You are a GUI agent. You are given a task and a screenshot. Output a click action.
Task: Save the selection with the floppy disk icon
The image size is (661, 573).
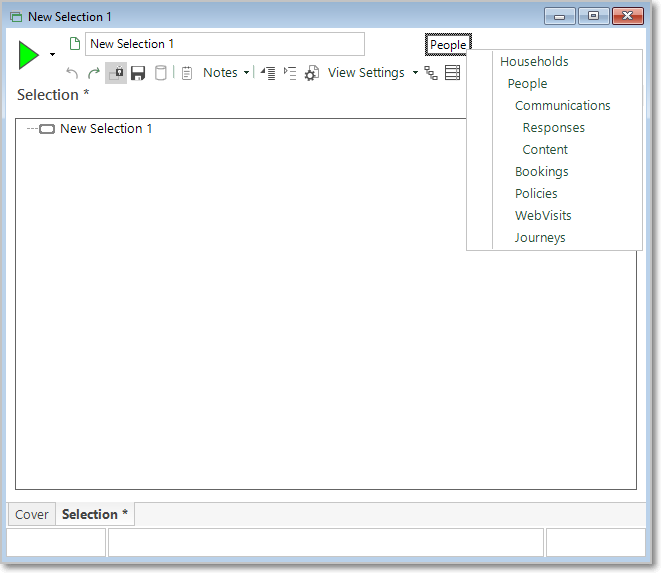pyautogui.click(x=138, y=73)
